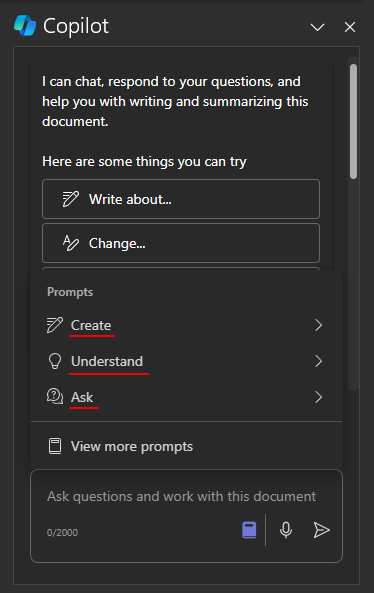The width and height of the screenshot is (374, 593).
Task: Click the question bubble icon beside Ask
Action: (x=55, y=397)
